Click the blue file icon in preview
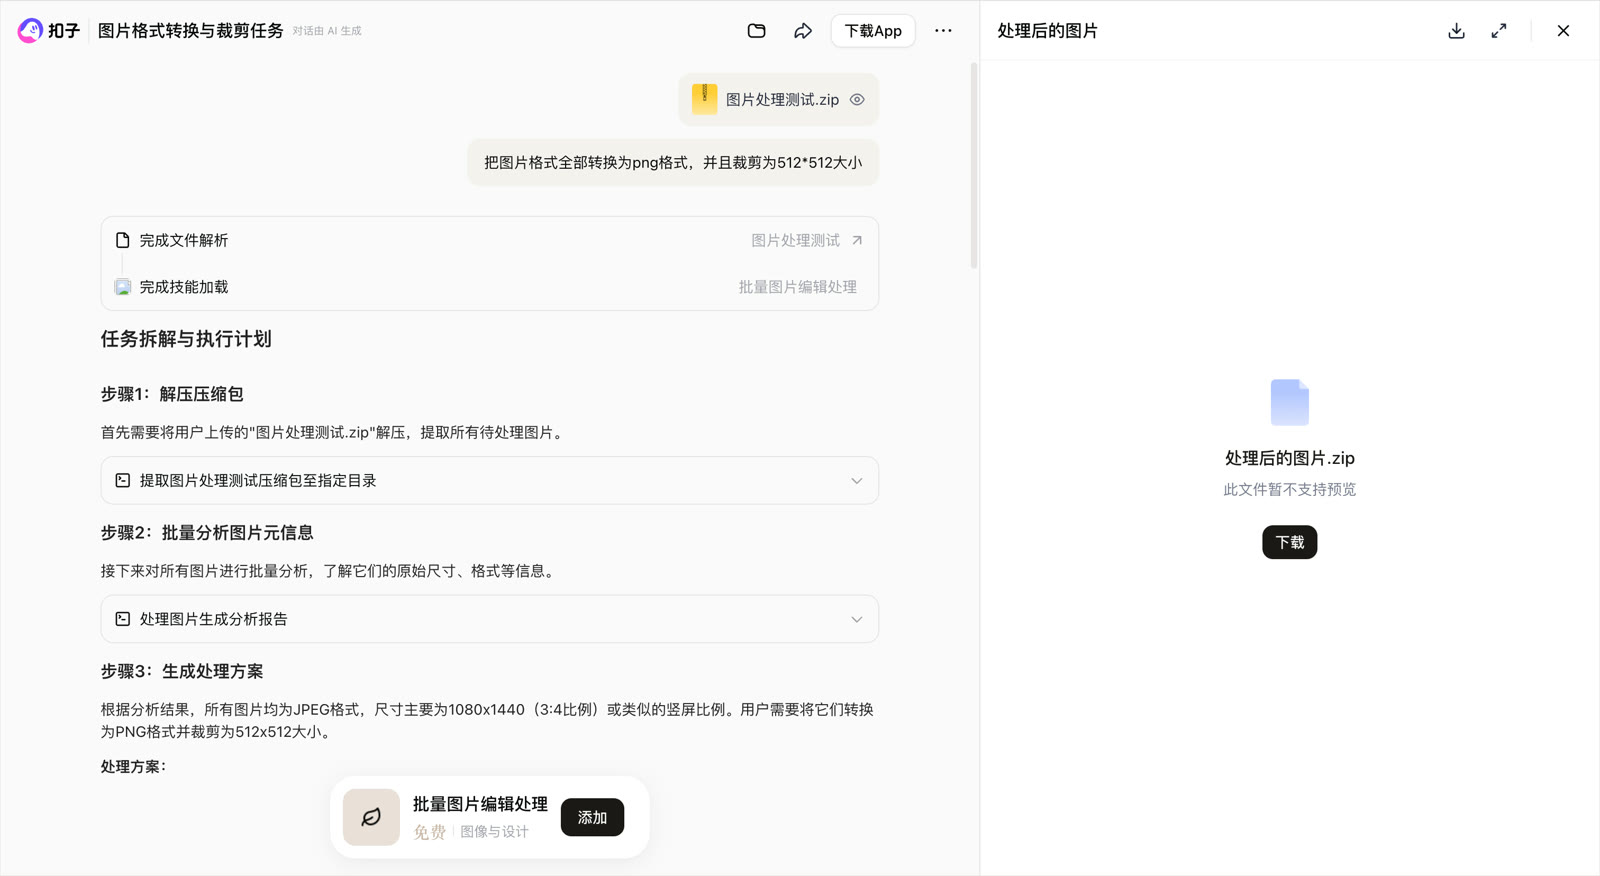The image size is (1600, 876). [x=1289, y=402]
